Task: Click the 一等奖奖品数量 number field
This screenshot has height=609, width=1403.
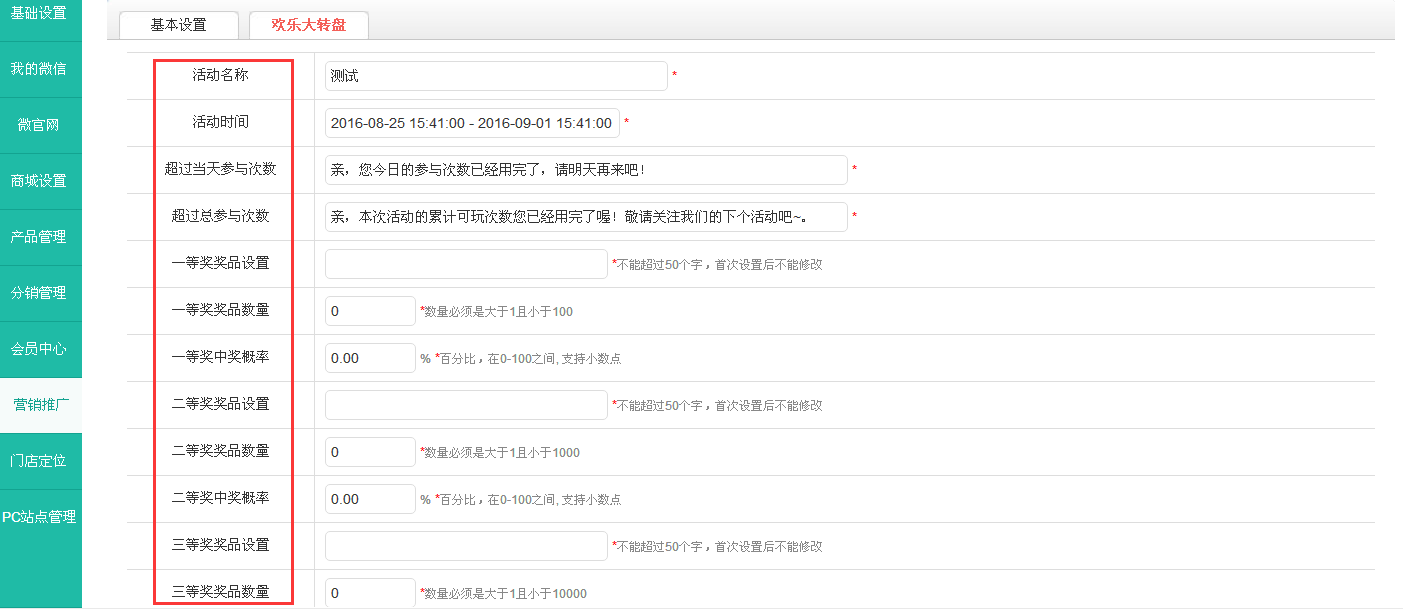Action: tap(369, 311)
